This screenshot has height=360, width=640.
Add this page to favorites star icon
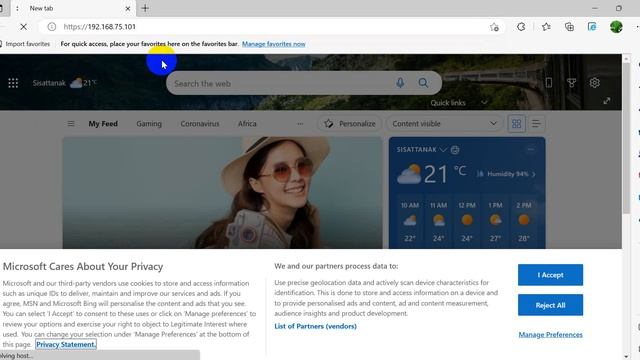click(494, 27)
